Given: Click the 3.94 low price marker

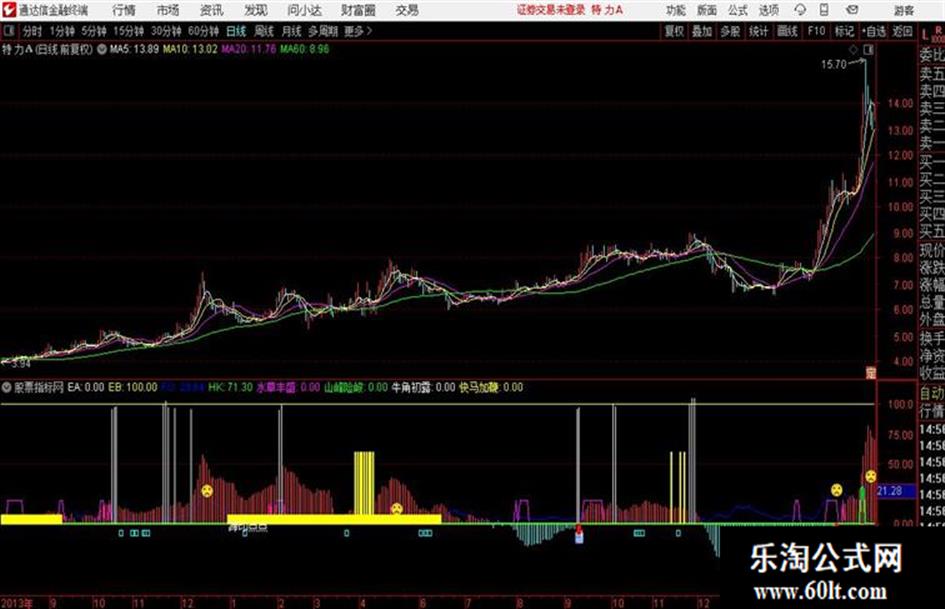Looking at the screenshot, I should 20,364.
